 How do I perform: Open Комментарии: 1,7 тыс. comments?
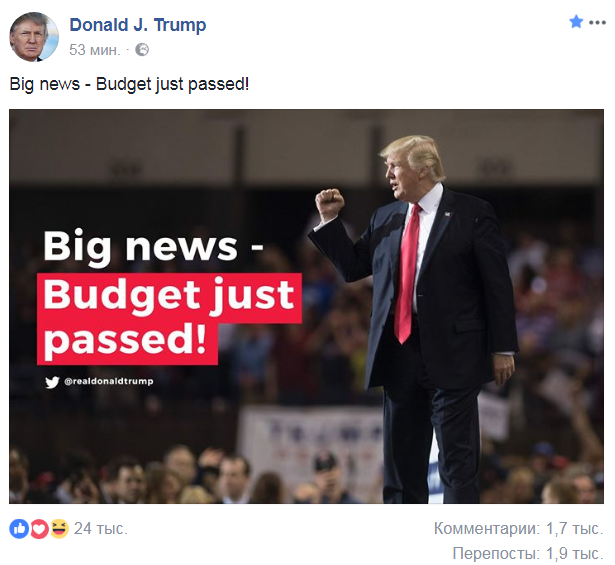(x=519, y=529)
